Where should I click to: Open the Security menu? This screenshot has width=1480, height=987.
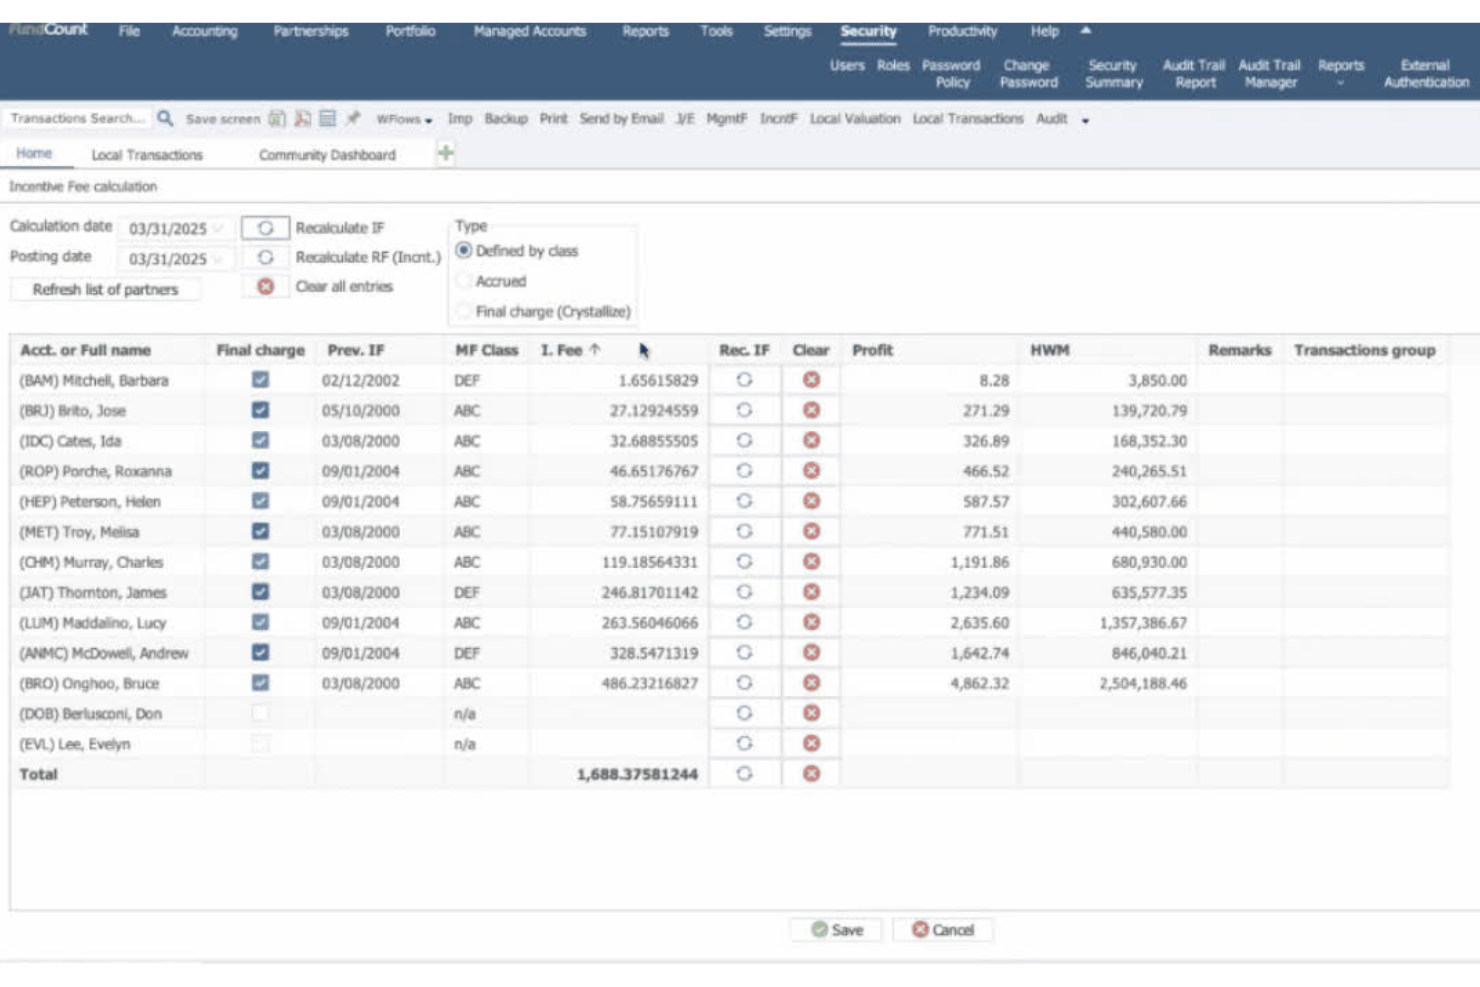click(868, 31)
